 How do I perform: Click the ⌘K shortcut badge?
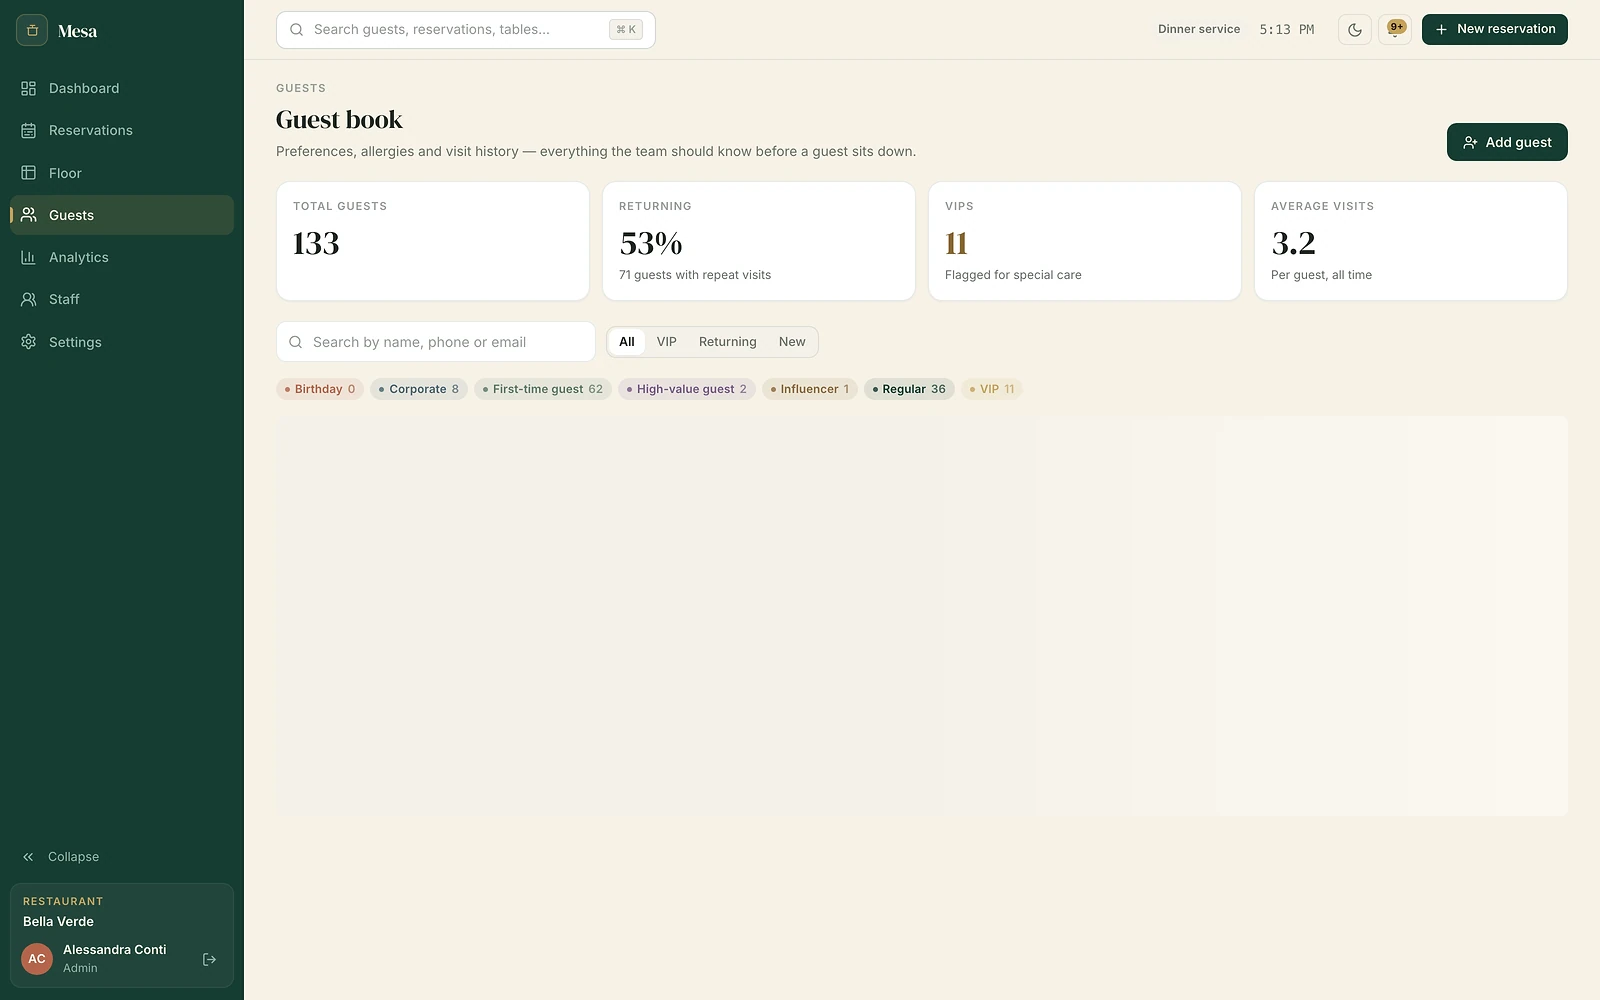click(626, 30)
